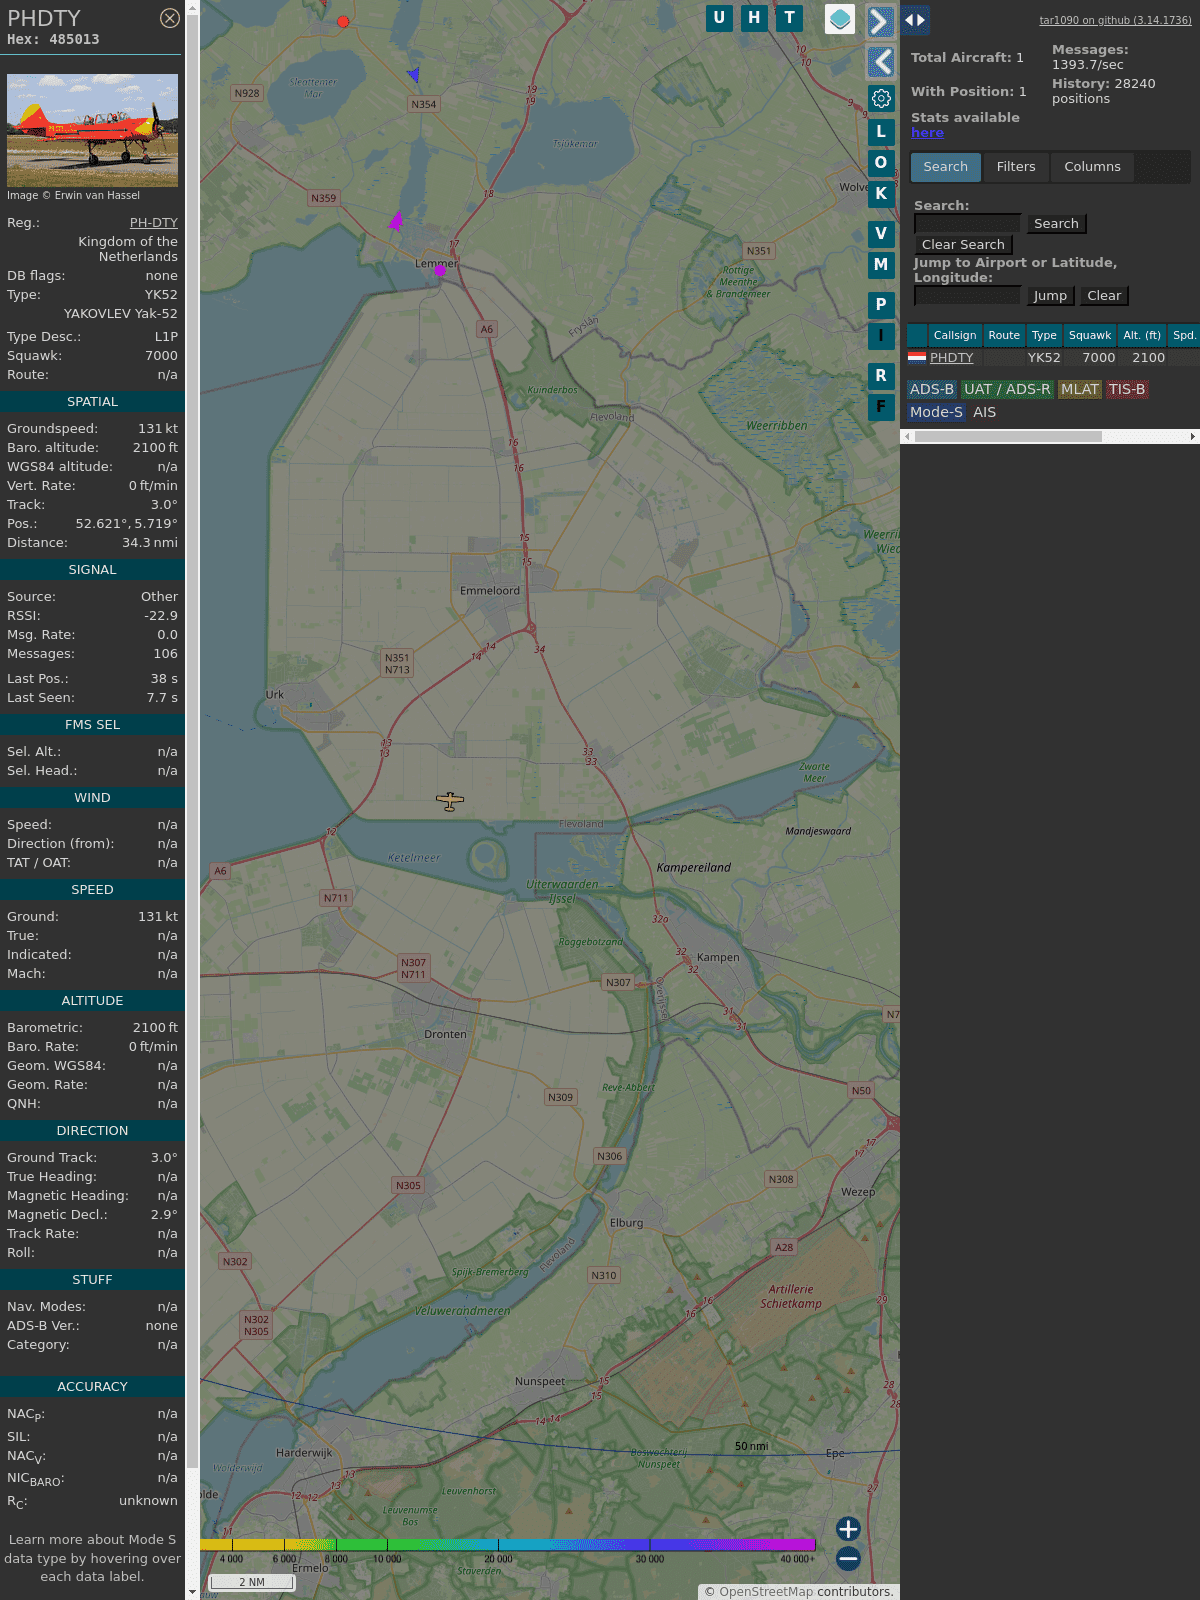Click the red dot marker on map
The width and height of the screenshot is (1200, 1600).
tap(343, 21)
